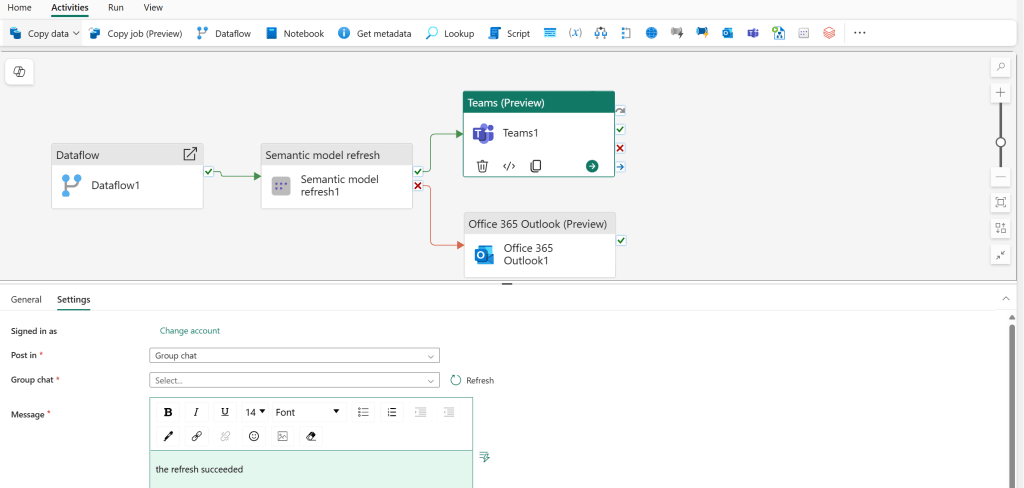Open the View tab
The image size is (1024, 488).
(x=153, y=8)
